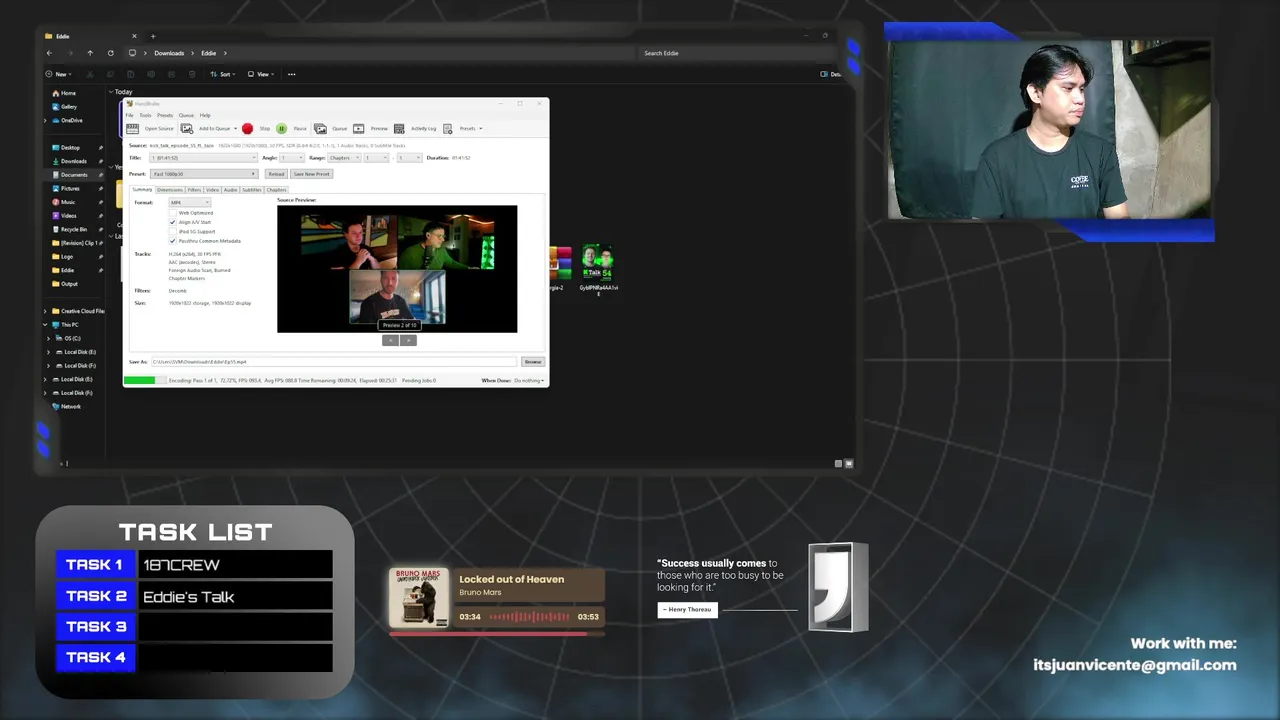The height and width of the screenshot is (720, 1280).
Task: Enable the Web Optimized checkbox
Action: coord(173,213)
